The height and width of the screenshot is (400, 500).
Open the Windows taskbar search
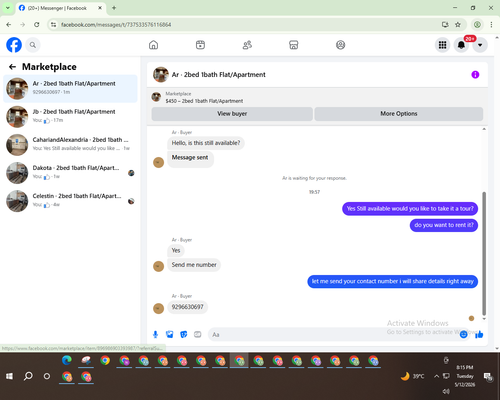click(x=28, y=376)
